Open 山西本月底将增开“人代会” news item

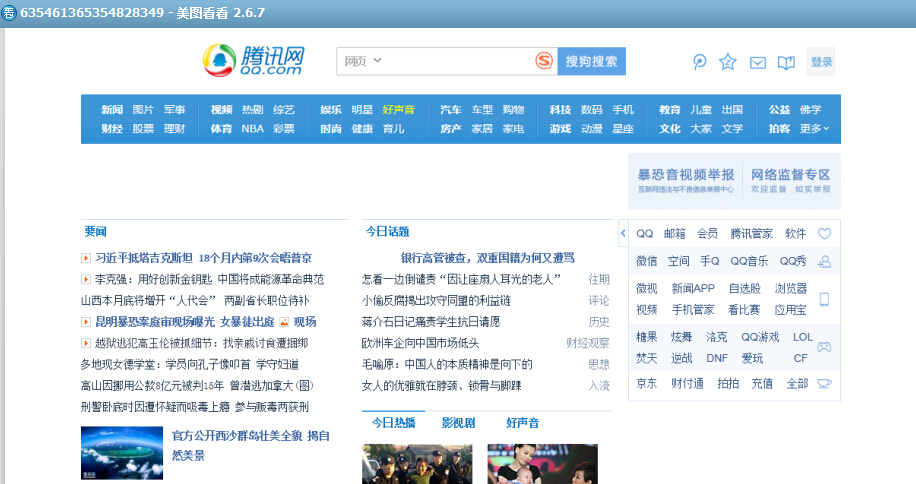pyautogui.click(x=195, y=301)
